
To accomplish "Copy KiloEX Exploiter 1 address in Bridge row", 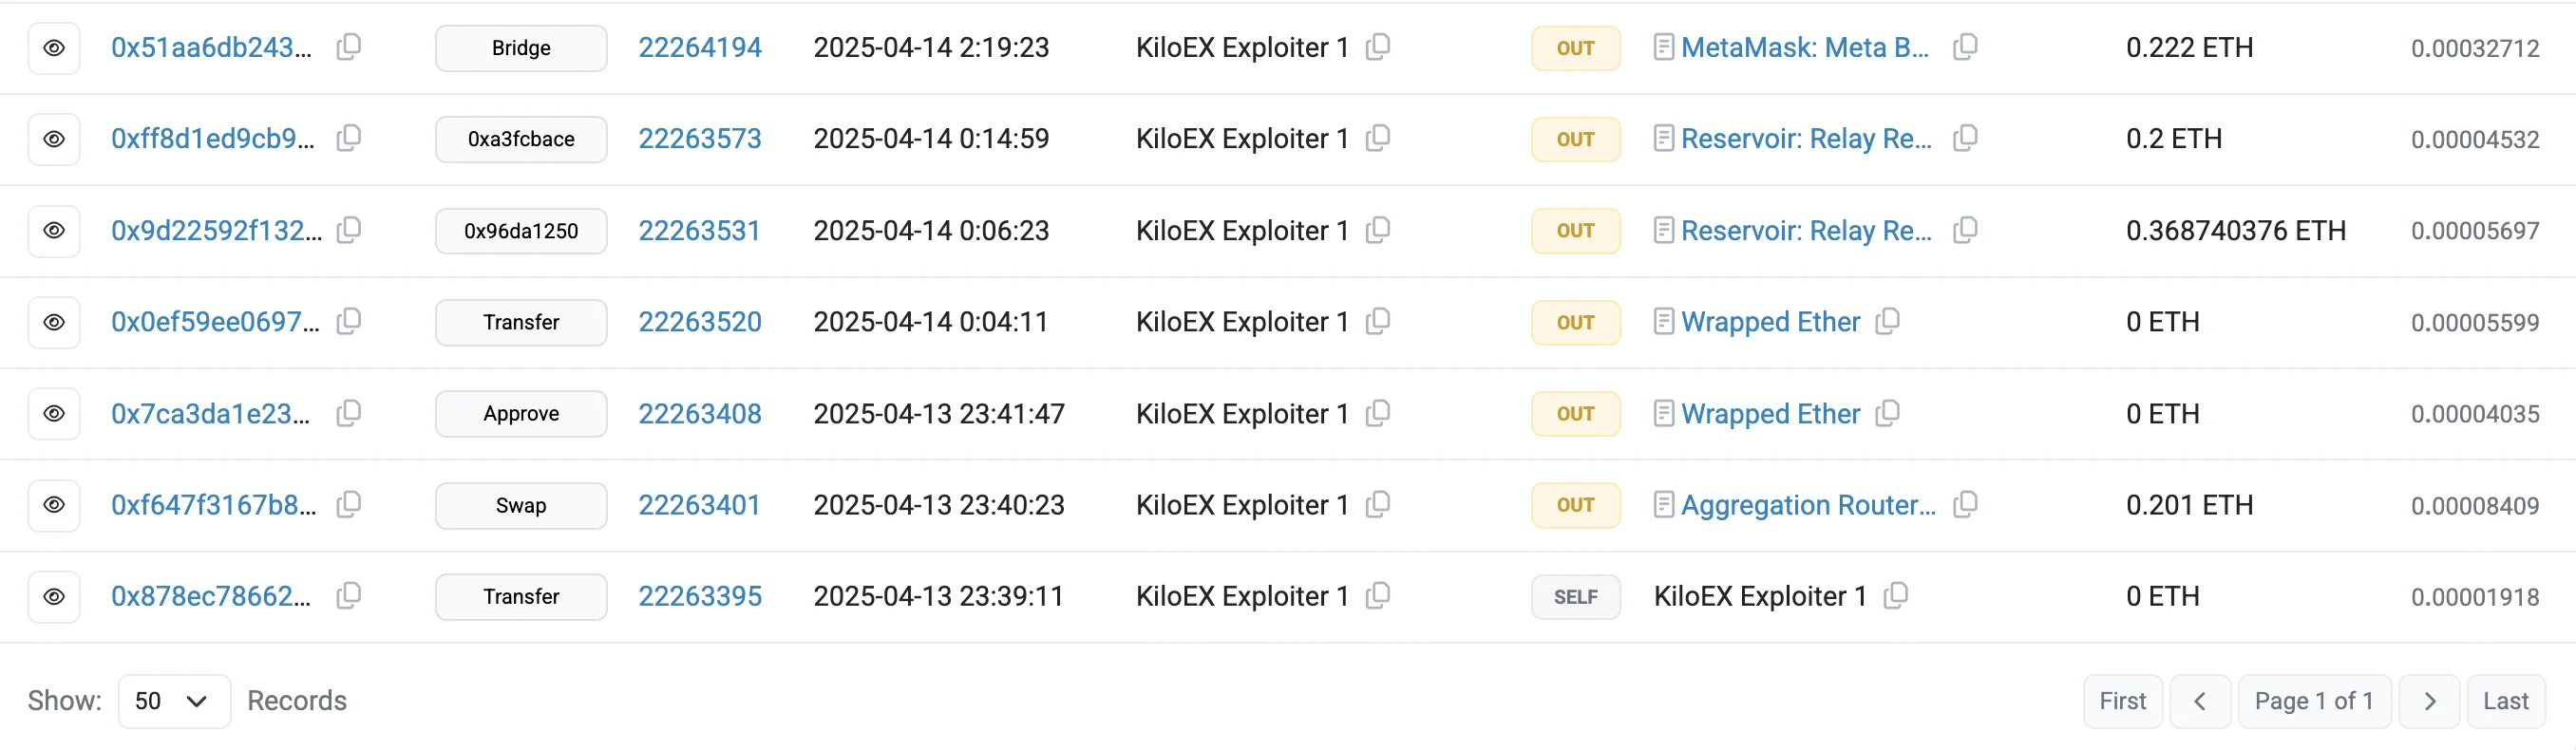I will tap(1378, 47).
